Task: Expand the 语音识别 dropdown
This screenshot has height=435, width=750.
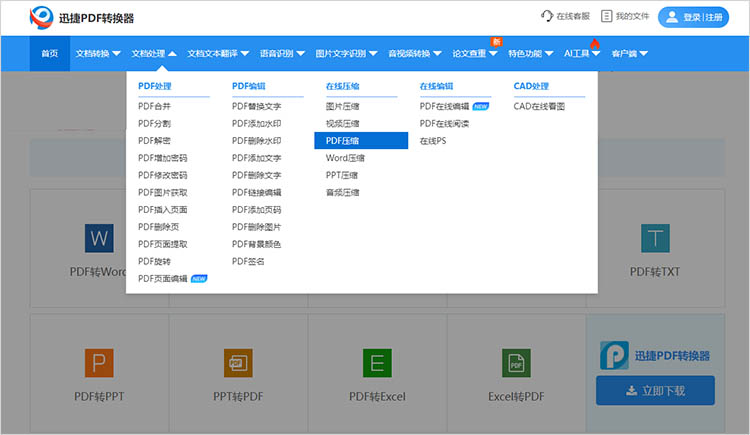Action: (282, 54)
